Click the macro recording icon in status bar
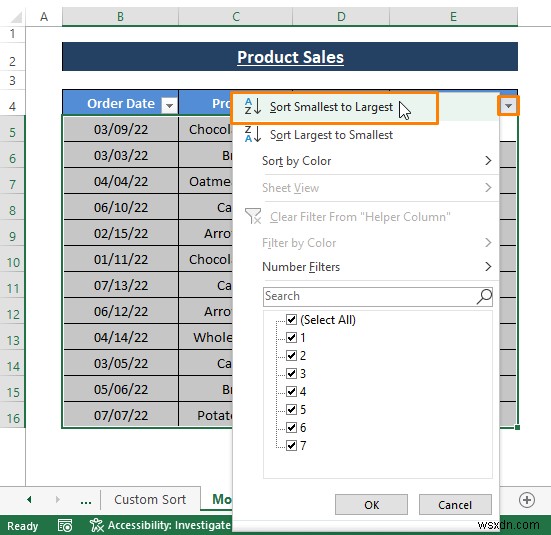This screenshot has height=535, width=551. (x=65, y=526)
